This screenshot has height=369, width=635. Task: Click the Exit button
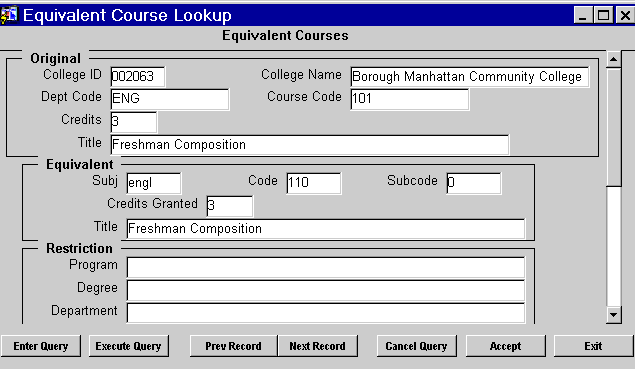(593, 346)
